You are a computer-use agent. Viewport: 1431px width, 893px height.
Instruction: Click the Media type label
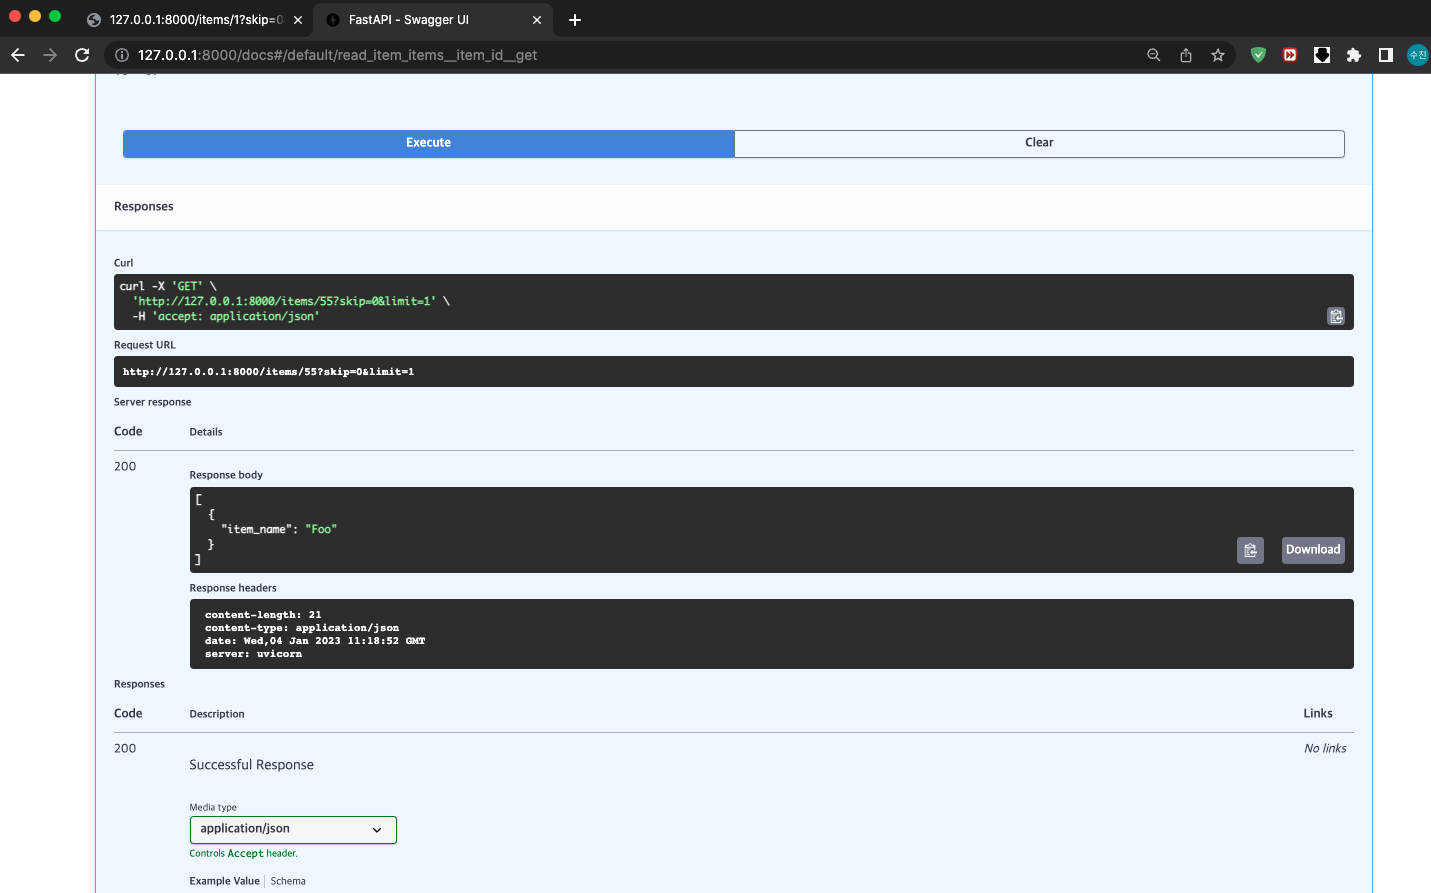pos(213,808)
